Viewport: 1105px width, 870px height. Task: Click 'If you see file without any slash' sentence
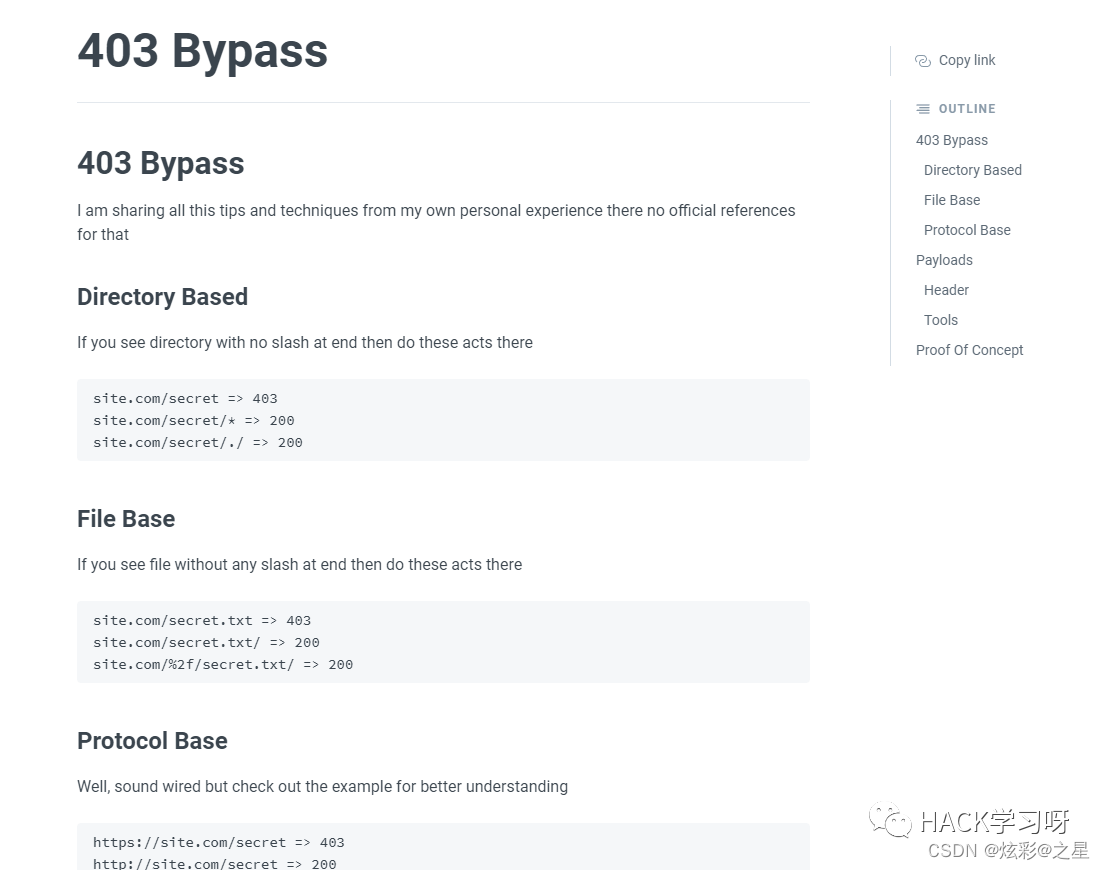point(300,564)
